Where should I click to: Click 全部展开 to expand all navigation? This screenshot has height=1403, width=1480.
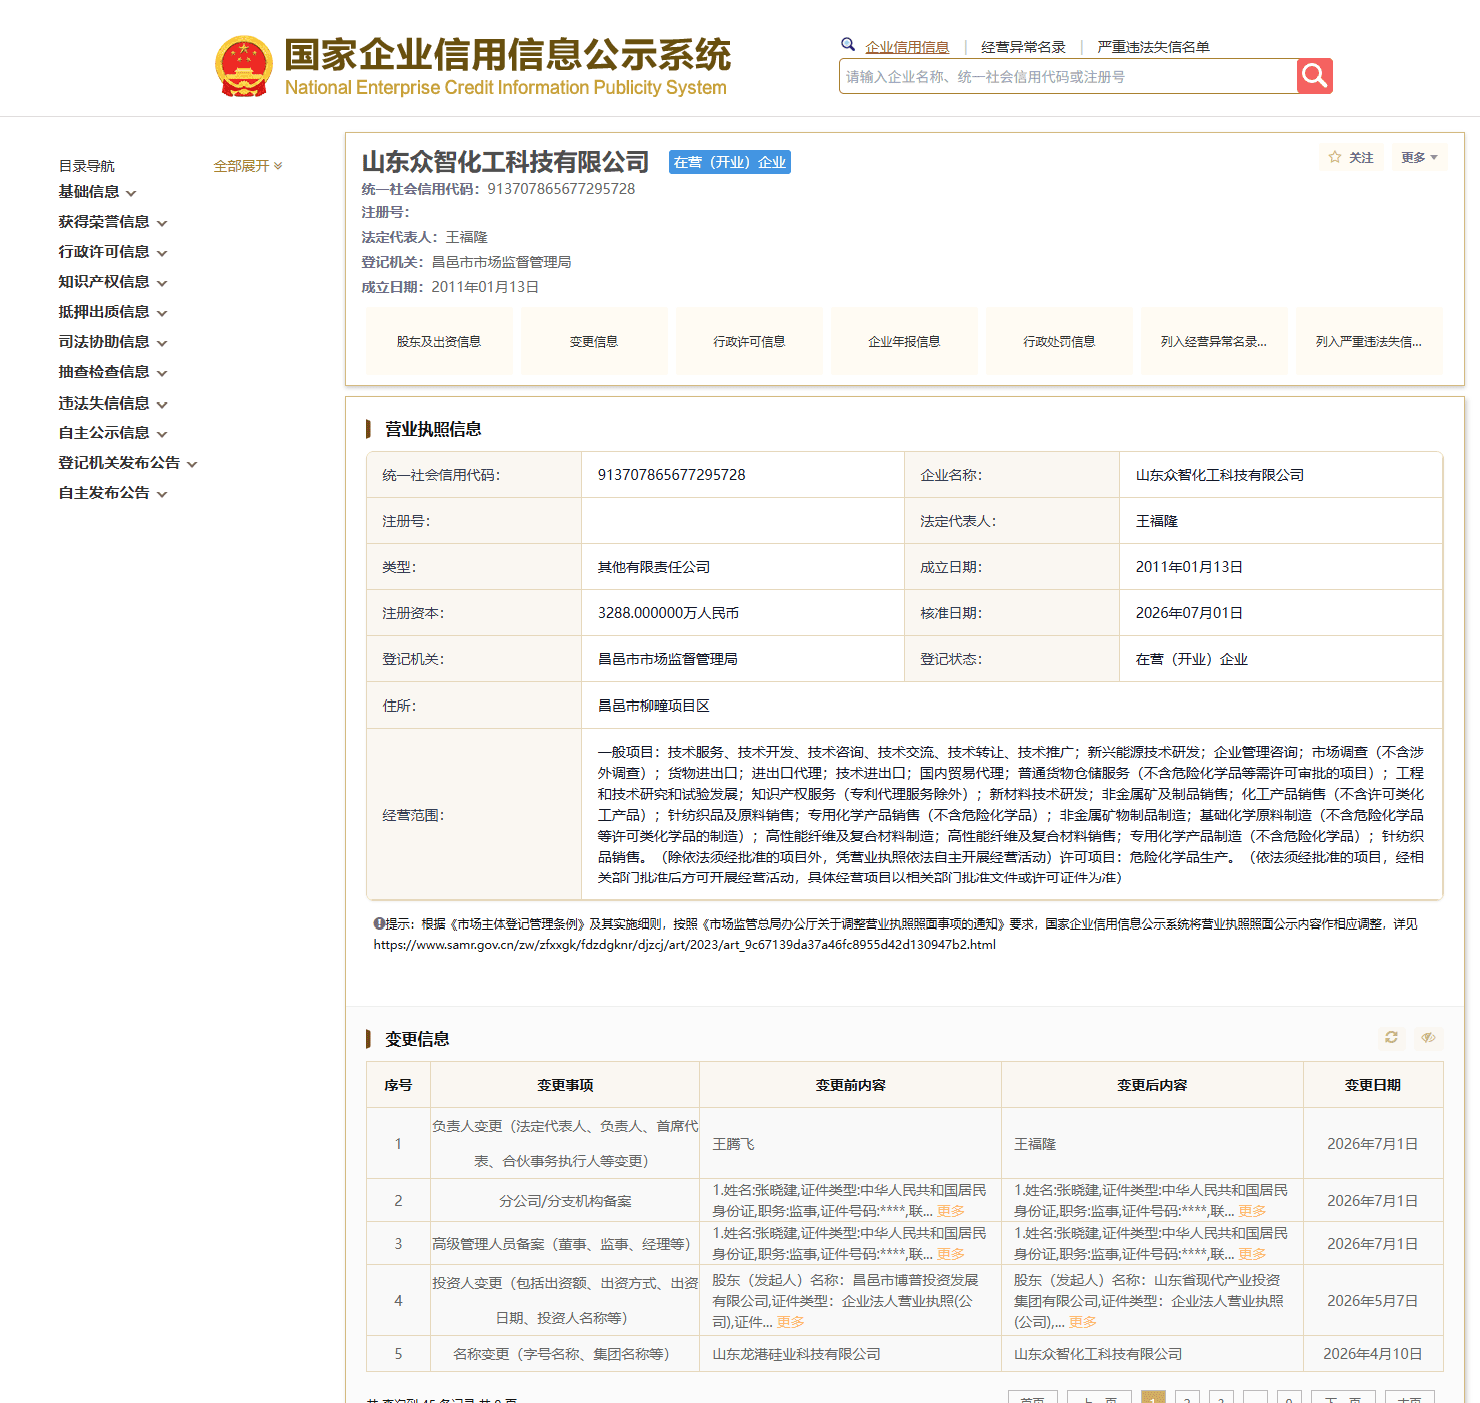[x=248, y=166]
